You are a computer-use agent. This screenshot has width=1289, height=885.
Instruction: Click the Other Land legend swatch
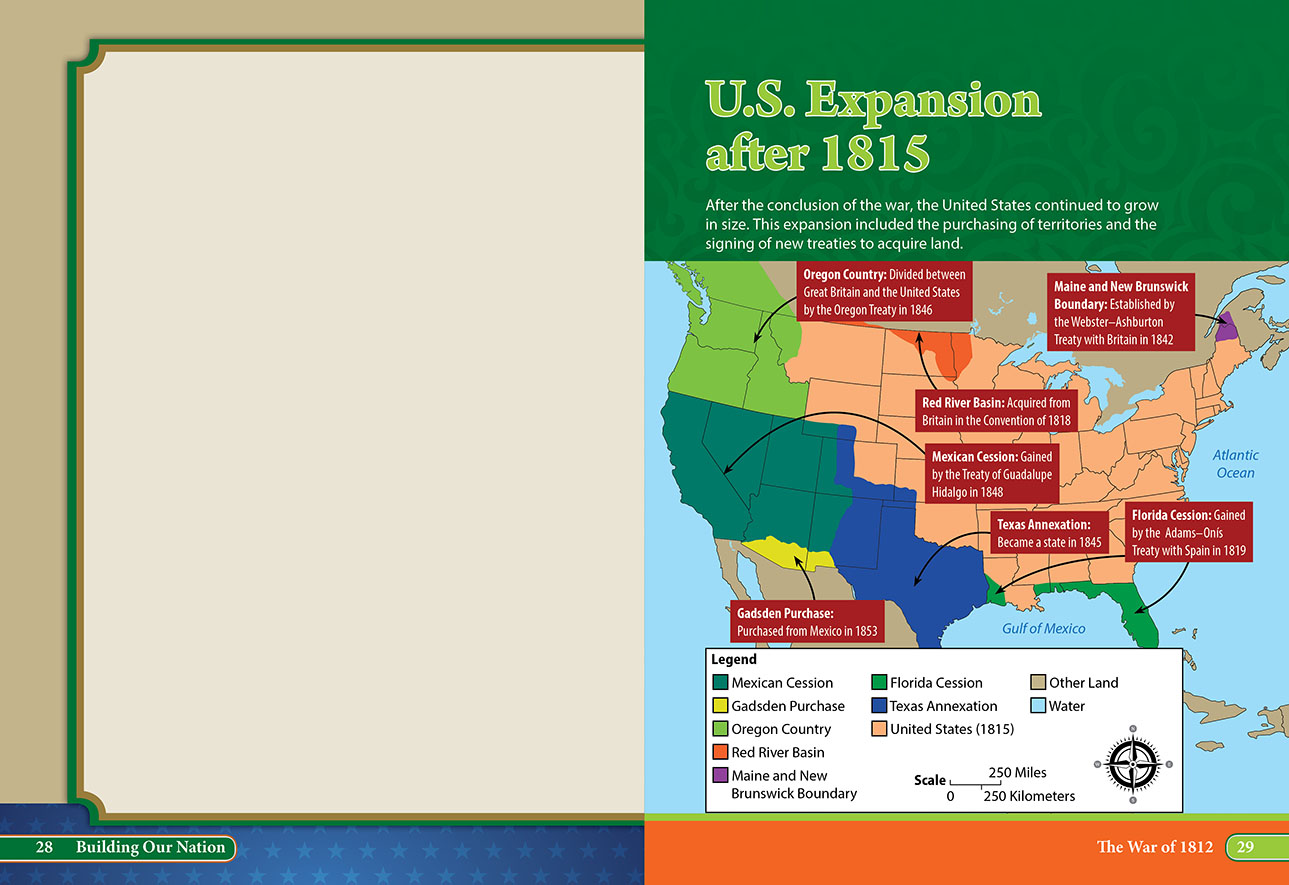(1038, 683)
